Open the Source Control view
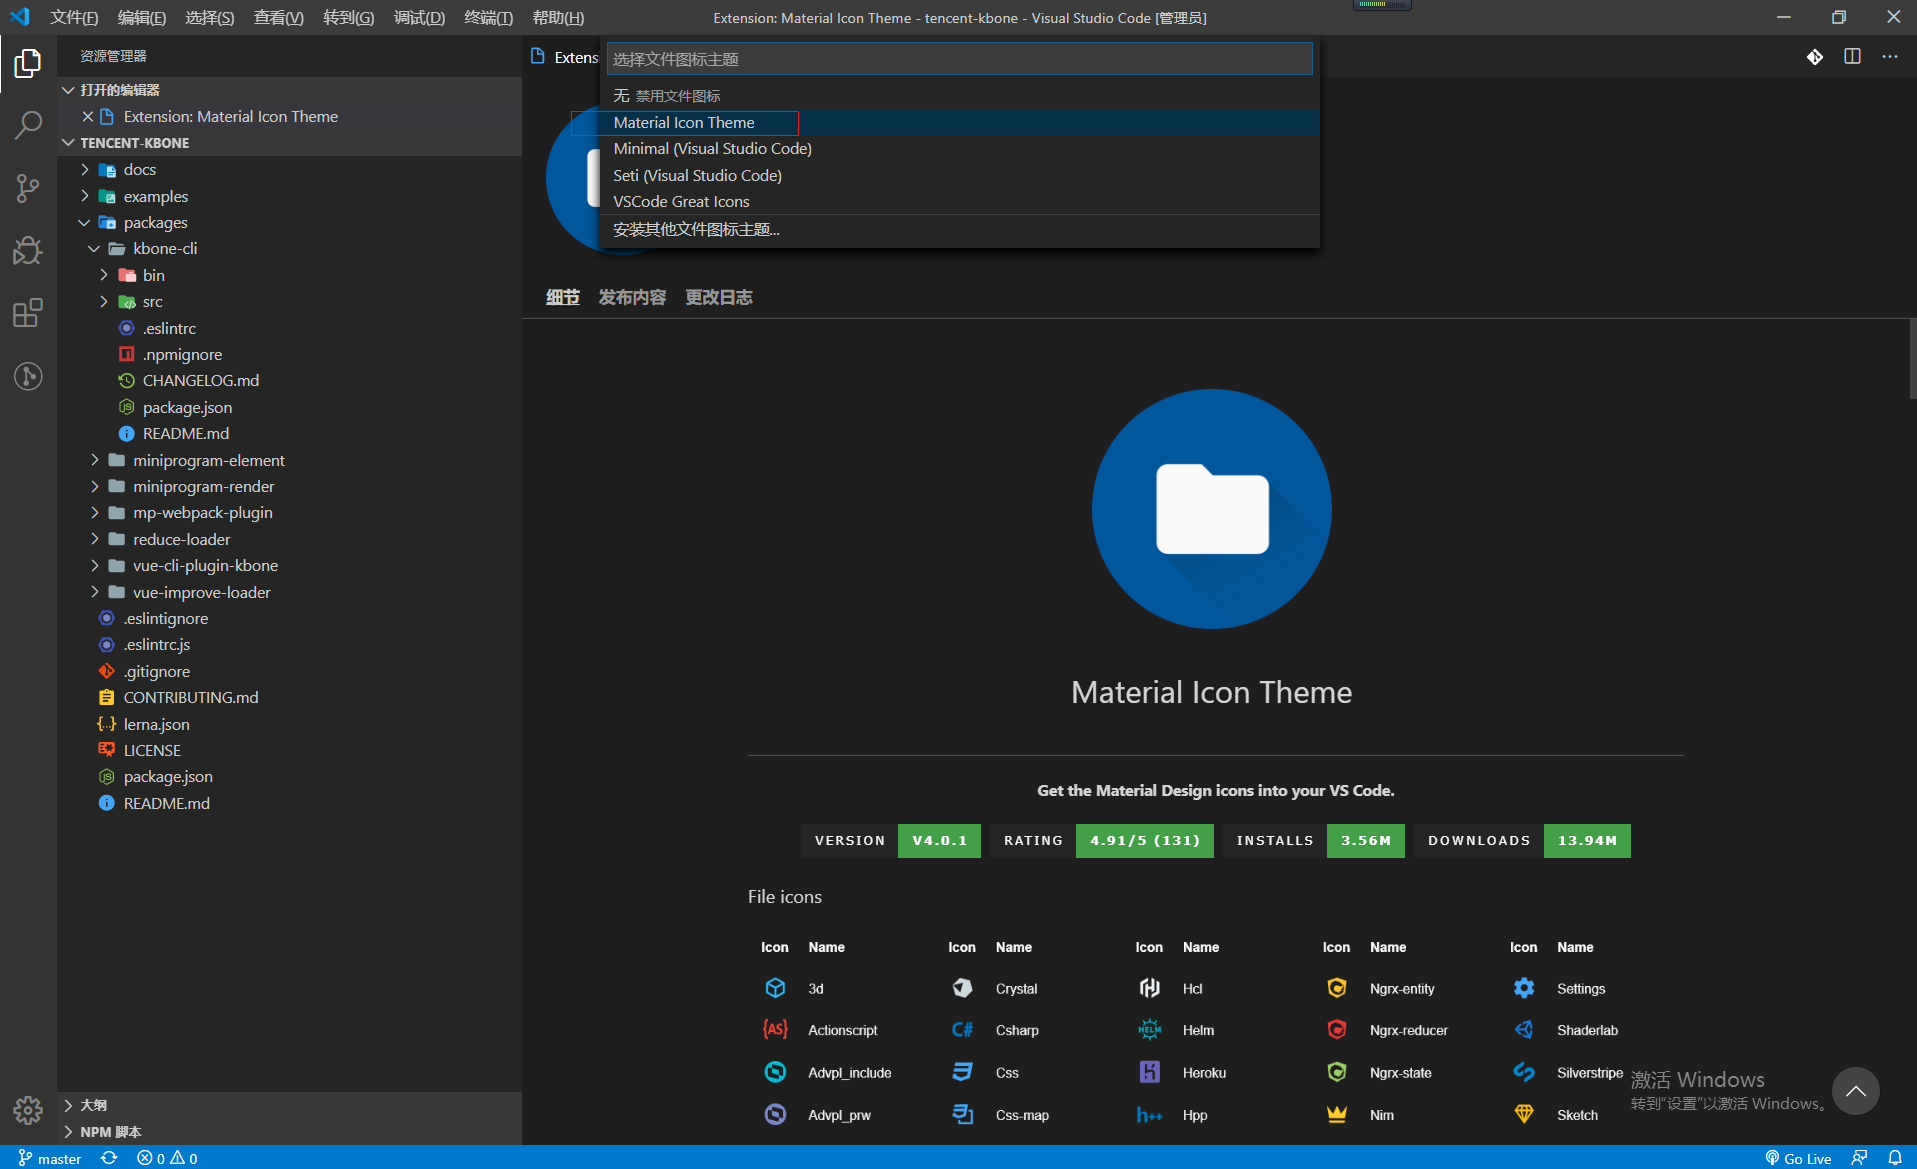The height and width of the screenshot is (1169, 1917). [28, 188]
